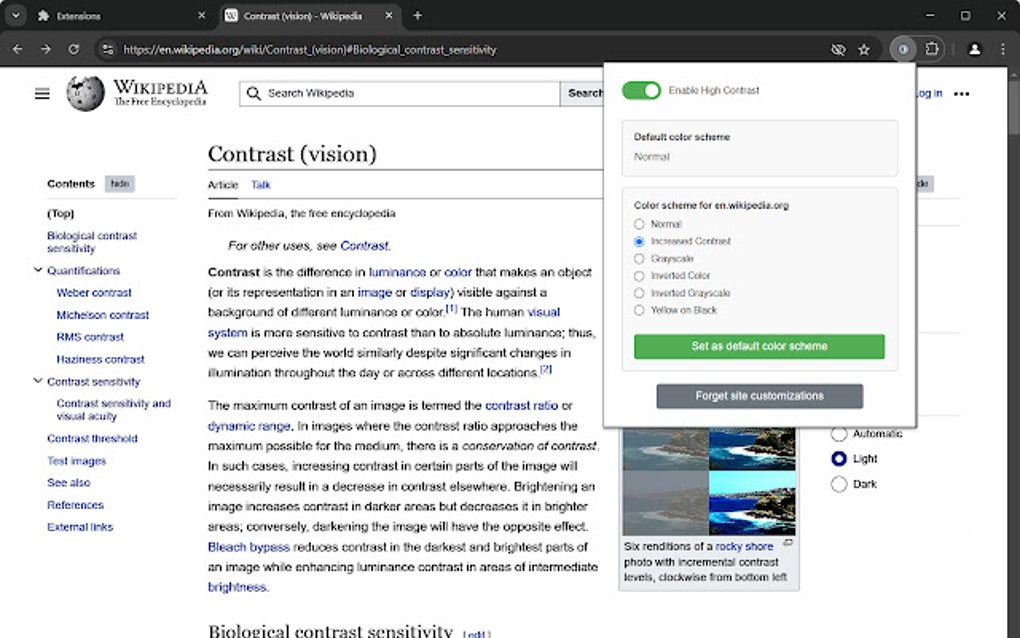Click the Wikipedia globe logo
This screenshot has width=1020, height=638.
(86, 93)
